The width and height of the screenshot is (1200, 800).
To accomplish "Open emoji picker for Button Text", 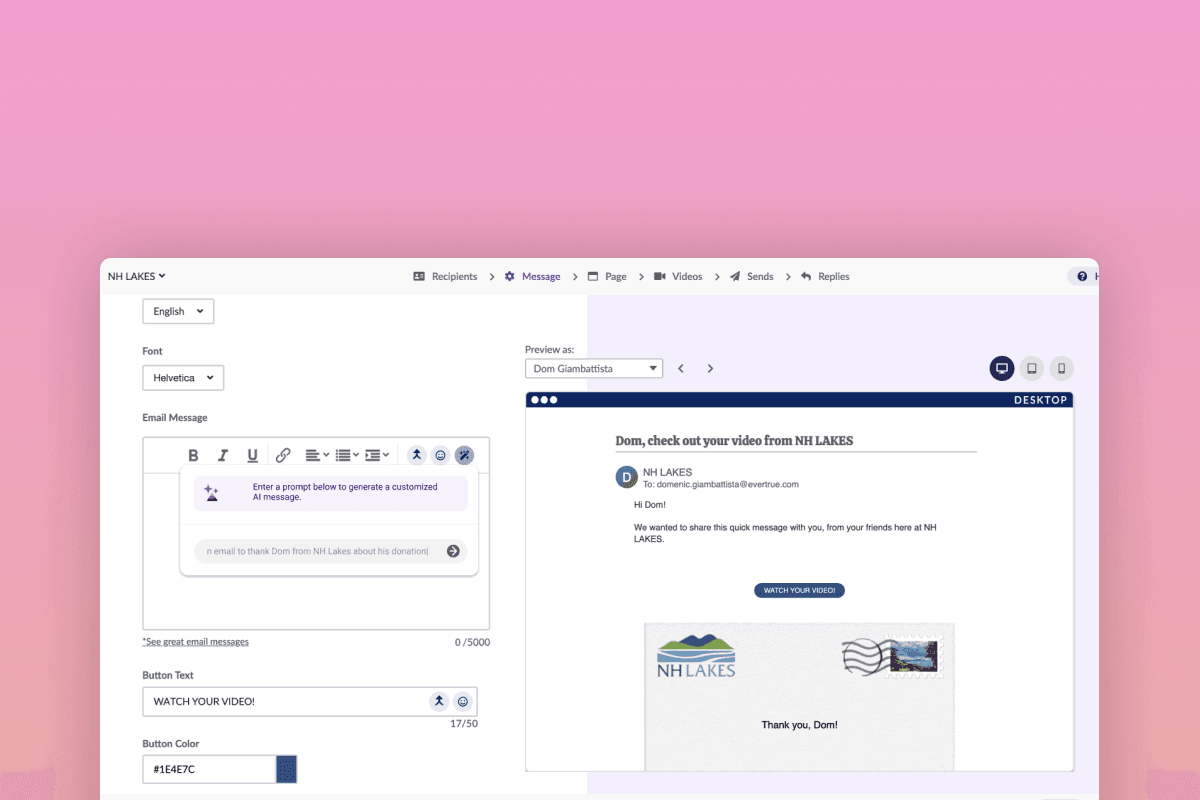I will 462,701.
